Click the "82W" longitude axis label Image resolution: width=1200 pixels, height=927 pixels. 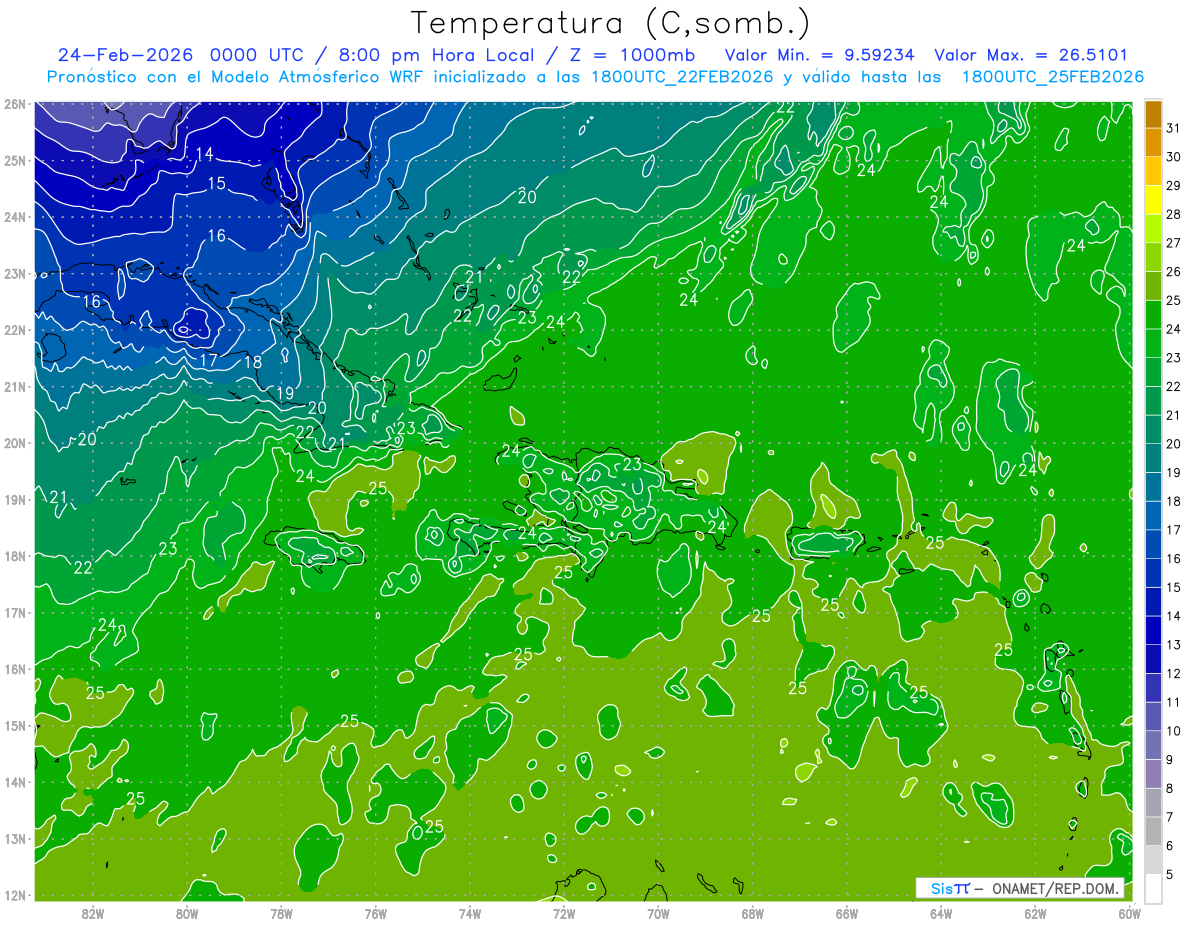(x=93, y=912)
